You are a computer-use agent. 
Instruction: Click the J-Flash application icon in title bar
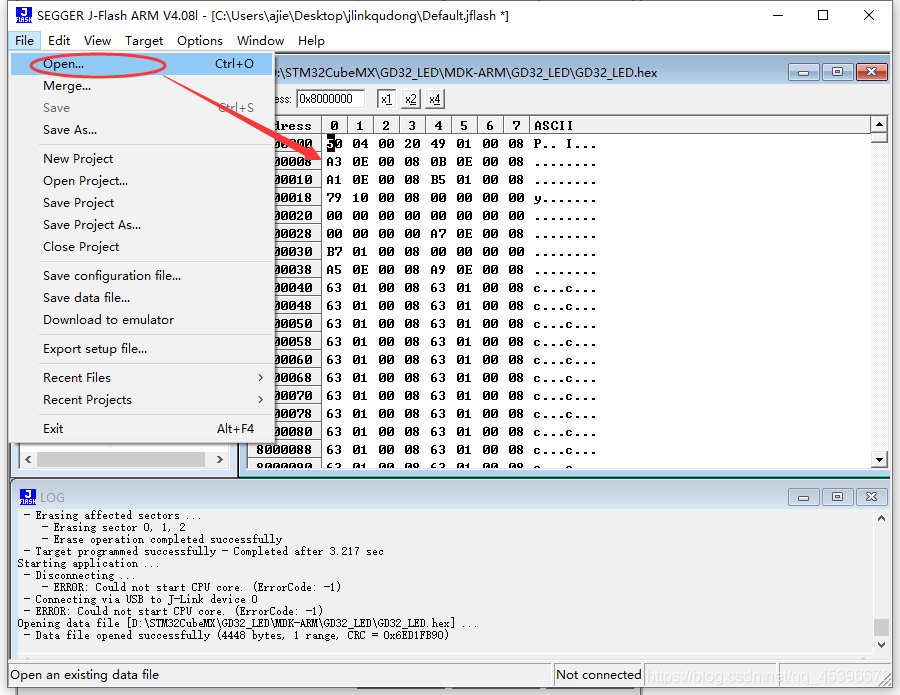(24, 15)
